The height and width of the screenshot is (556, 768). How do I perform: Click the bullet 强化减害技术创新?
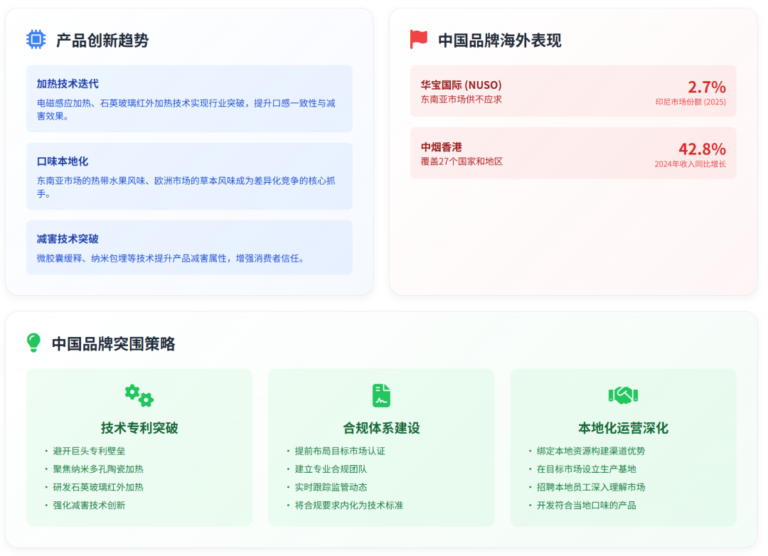(x=89, y=506)
